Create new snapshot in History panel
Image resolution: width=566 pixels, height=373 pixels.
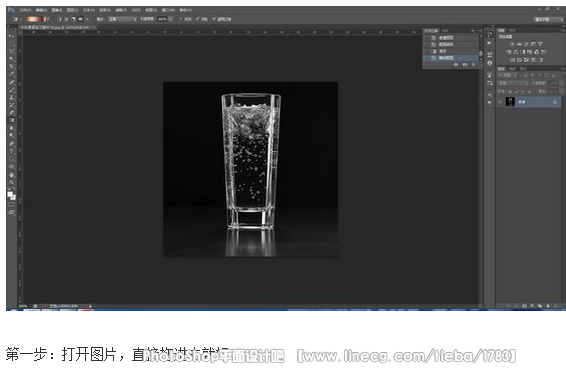tap(465, 64)
